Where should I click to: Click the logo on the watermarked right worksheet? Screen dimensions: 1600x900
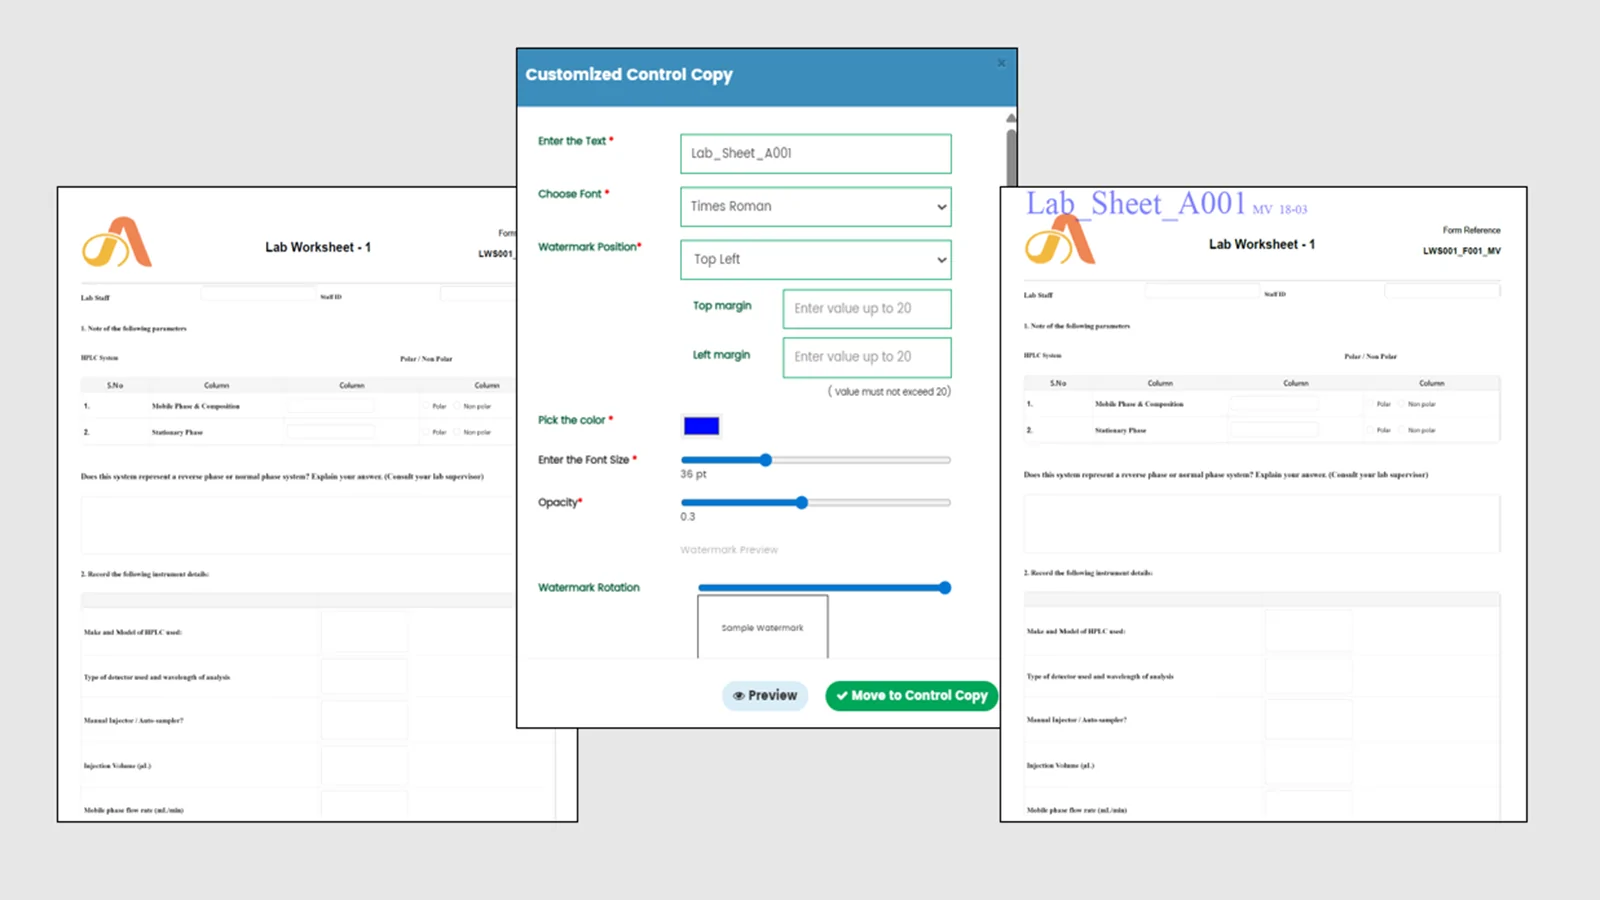(1060, 241)
